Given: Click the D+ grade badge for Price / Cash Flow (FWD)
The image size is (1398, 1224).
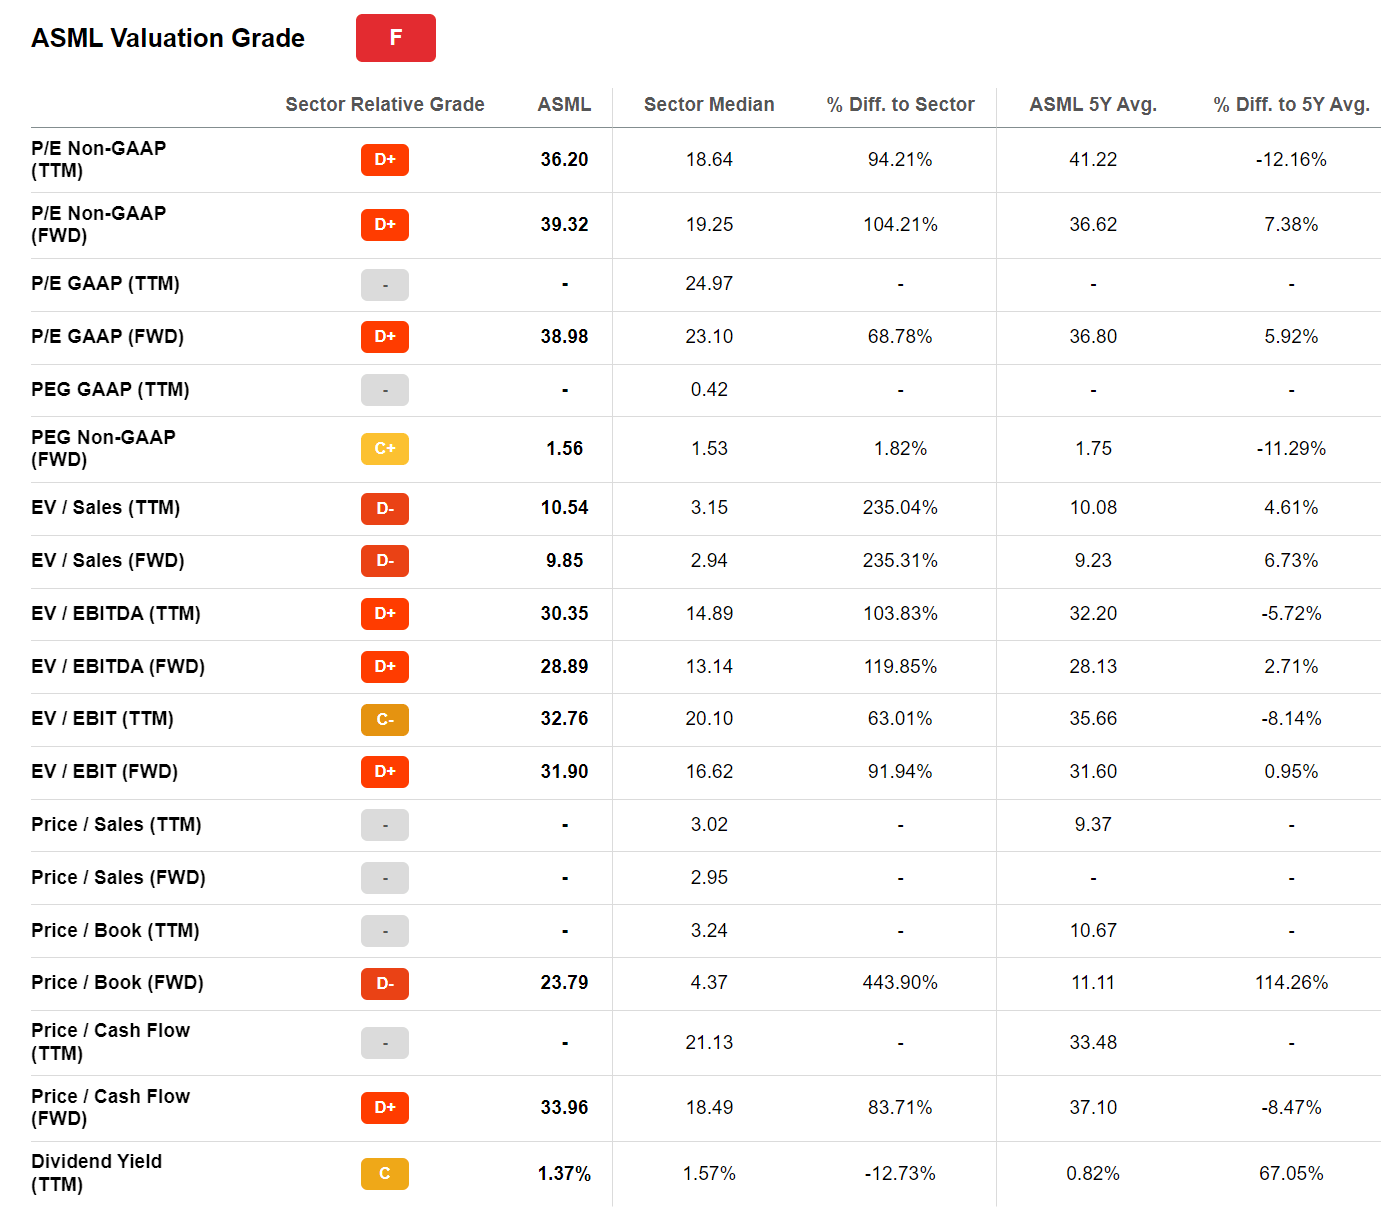Looking at the screenshot, I should click(385, 1108).
